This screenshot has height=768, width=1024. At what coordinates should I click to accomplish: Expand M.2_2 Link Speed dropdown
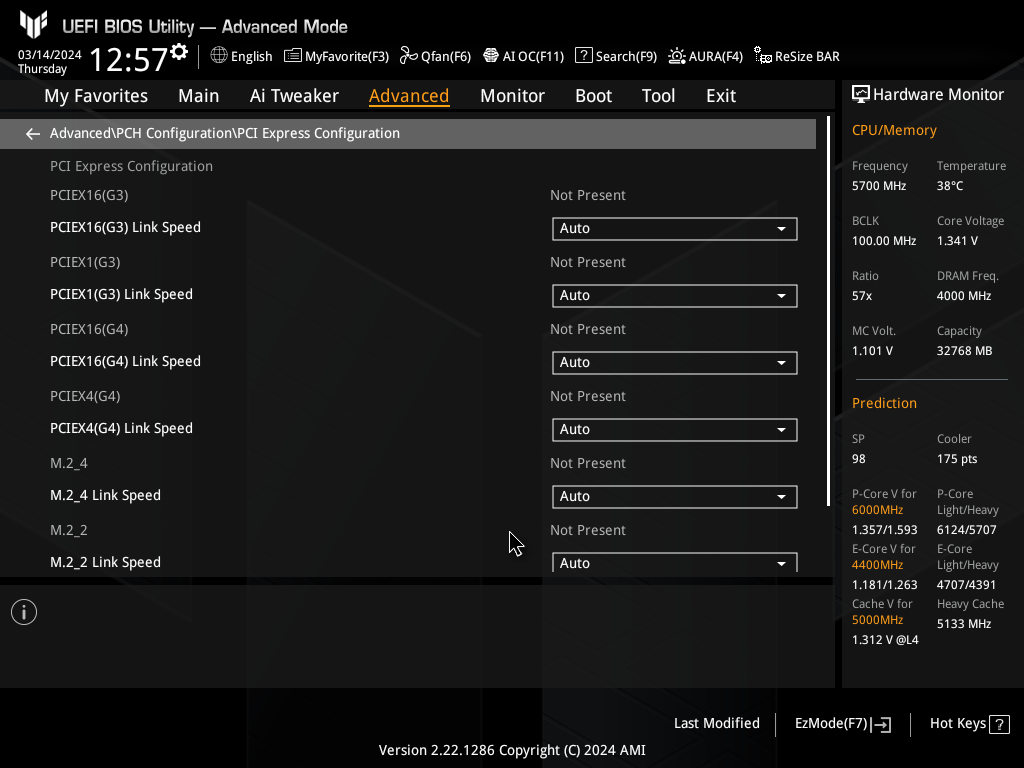pyautogui.click(x=675, y=563)
